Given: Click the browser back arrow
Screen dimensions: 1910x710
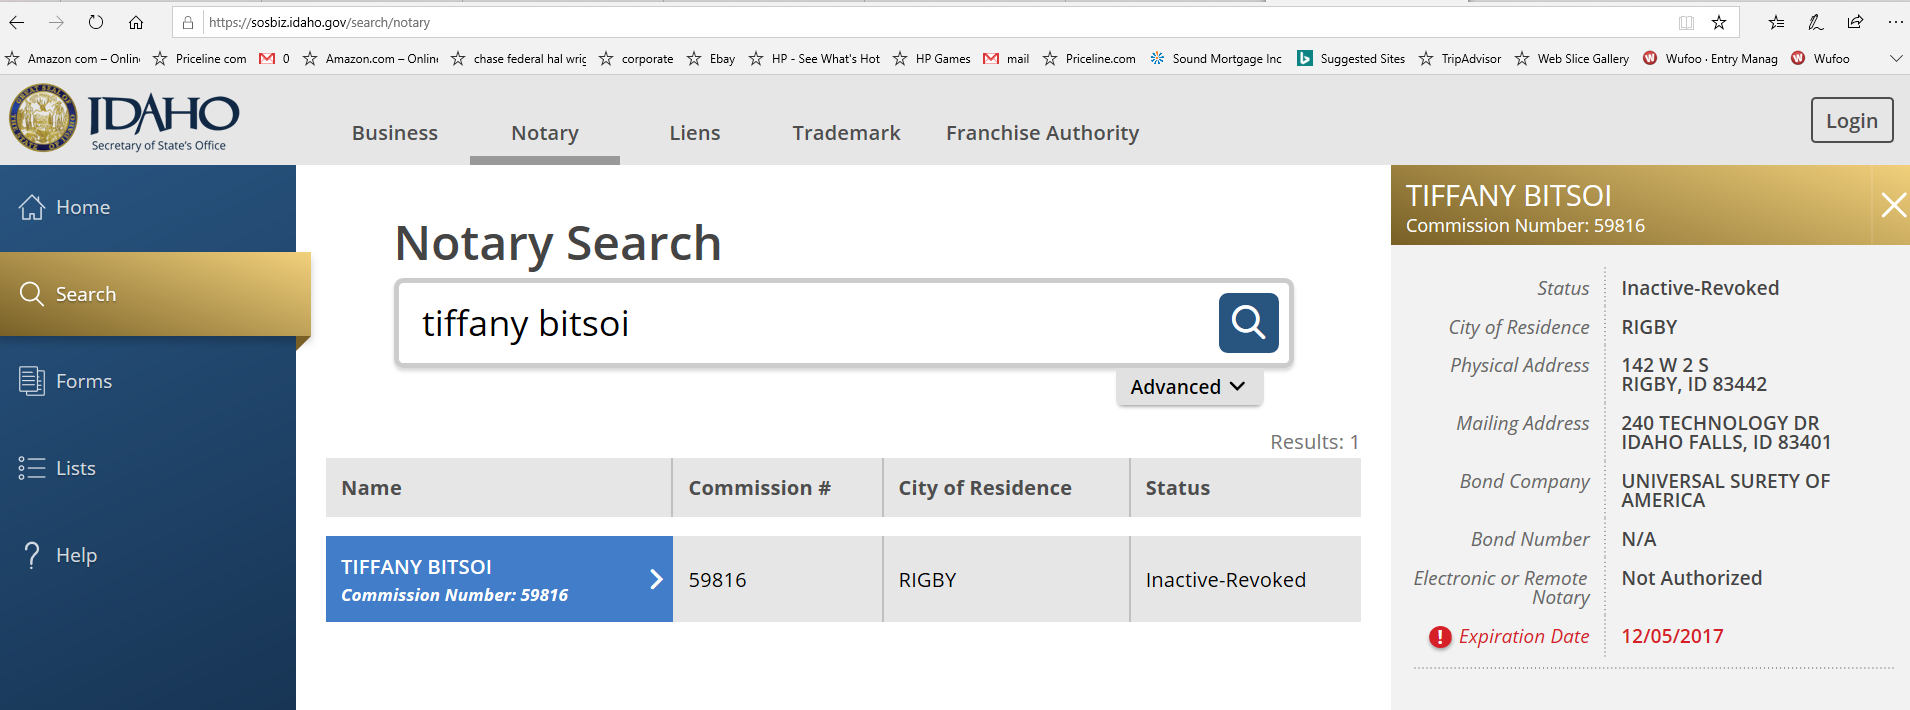Looking at the screenshot, I should pyautogui.click(x=17, y=22).
